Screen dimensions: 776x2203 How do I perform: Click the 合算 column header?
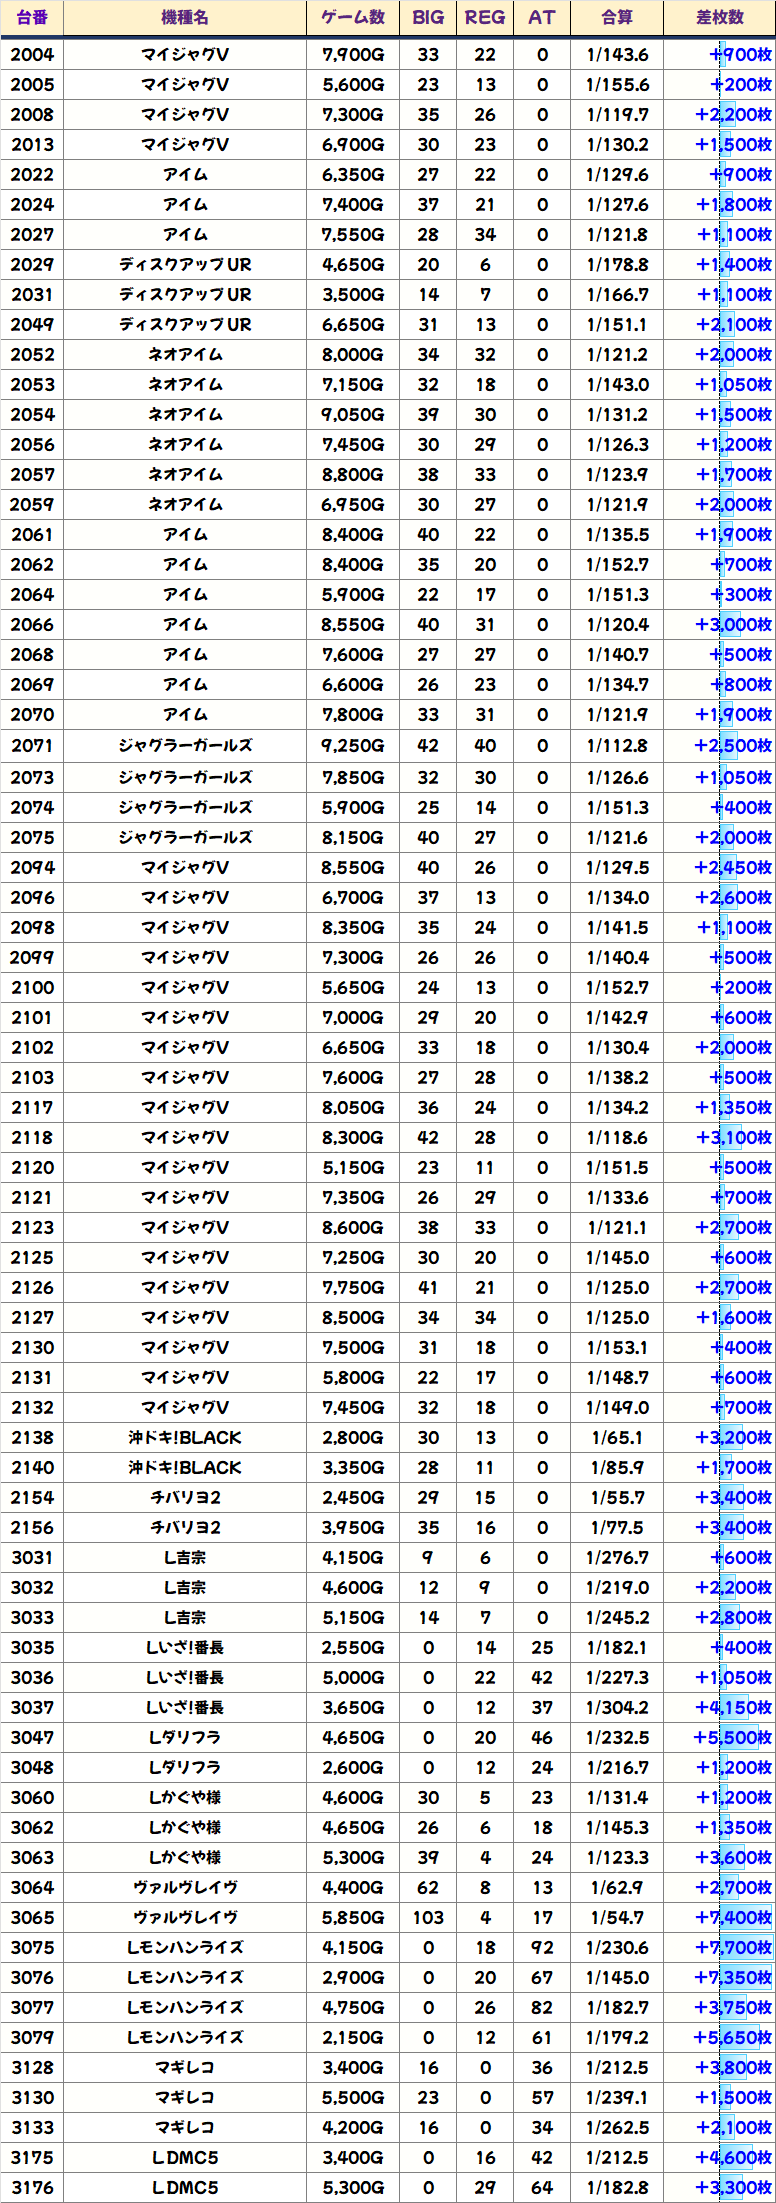(617, 18)
